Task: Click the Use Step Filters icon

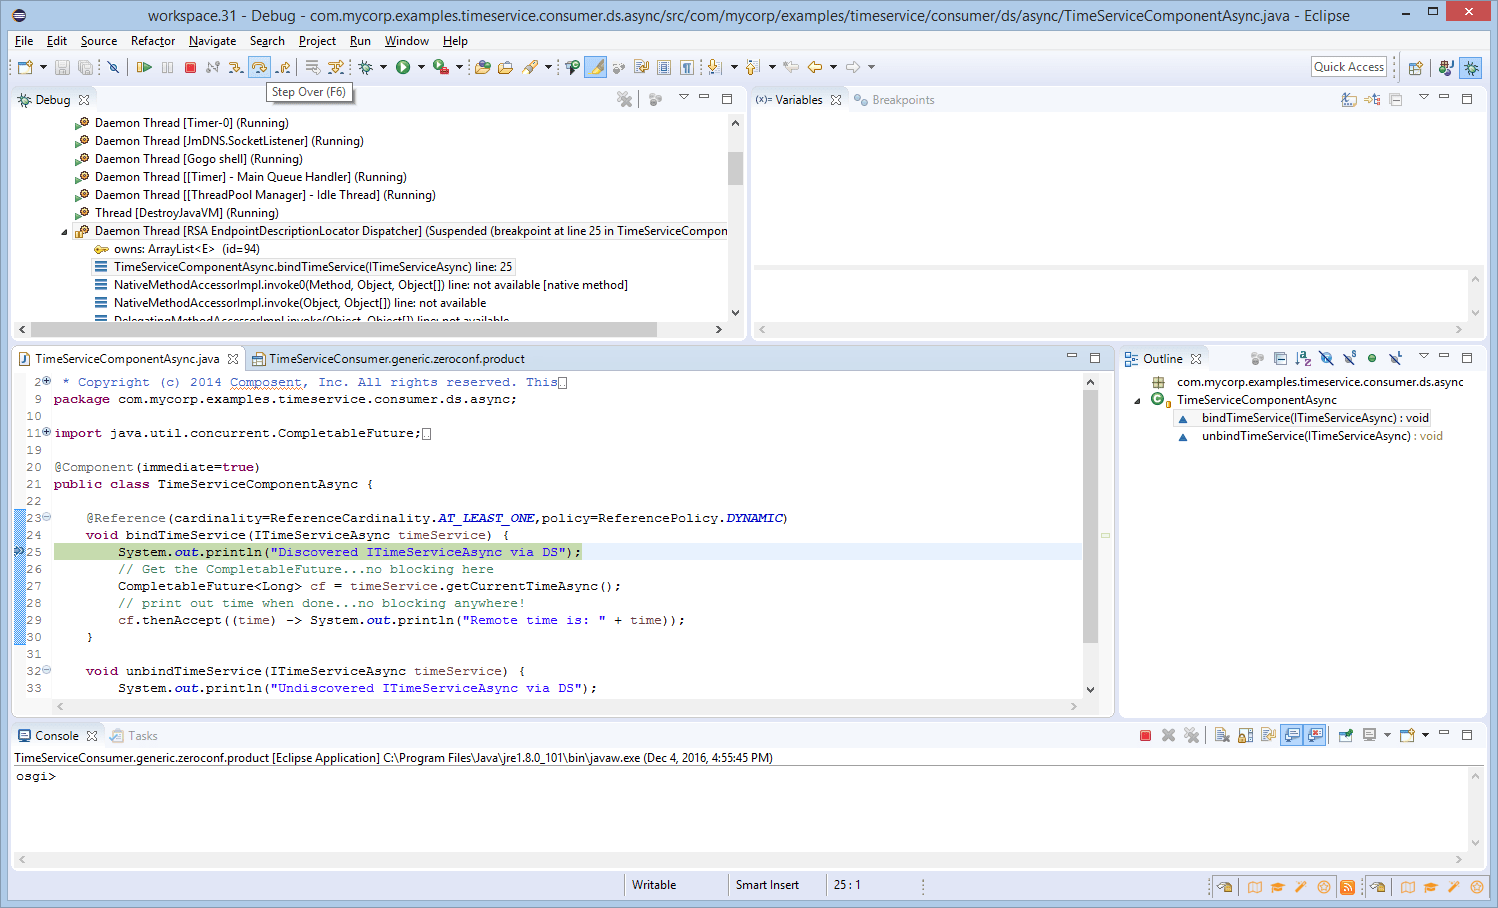Action: pyautogui.click(x=336, y=67)
